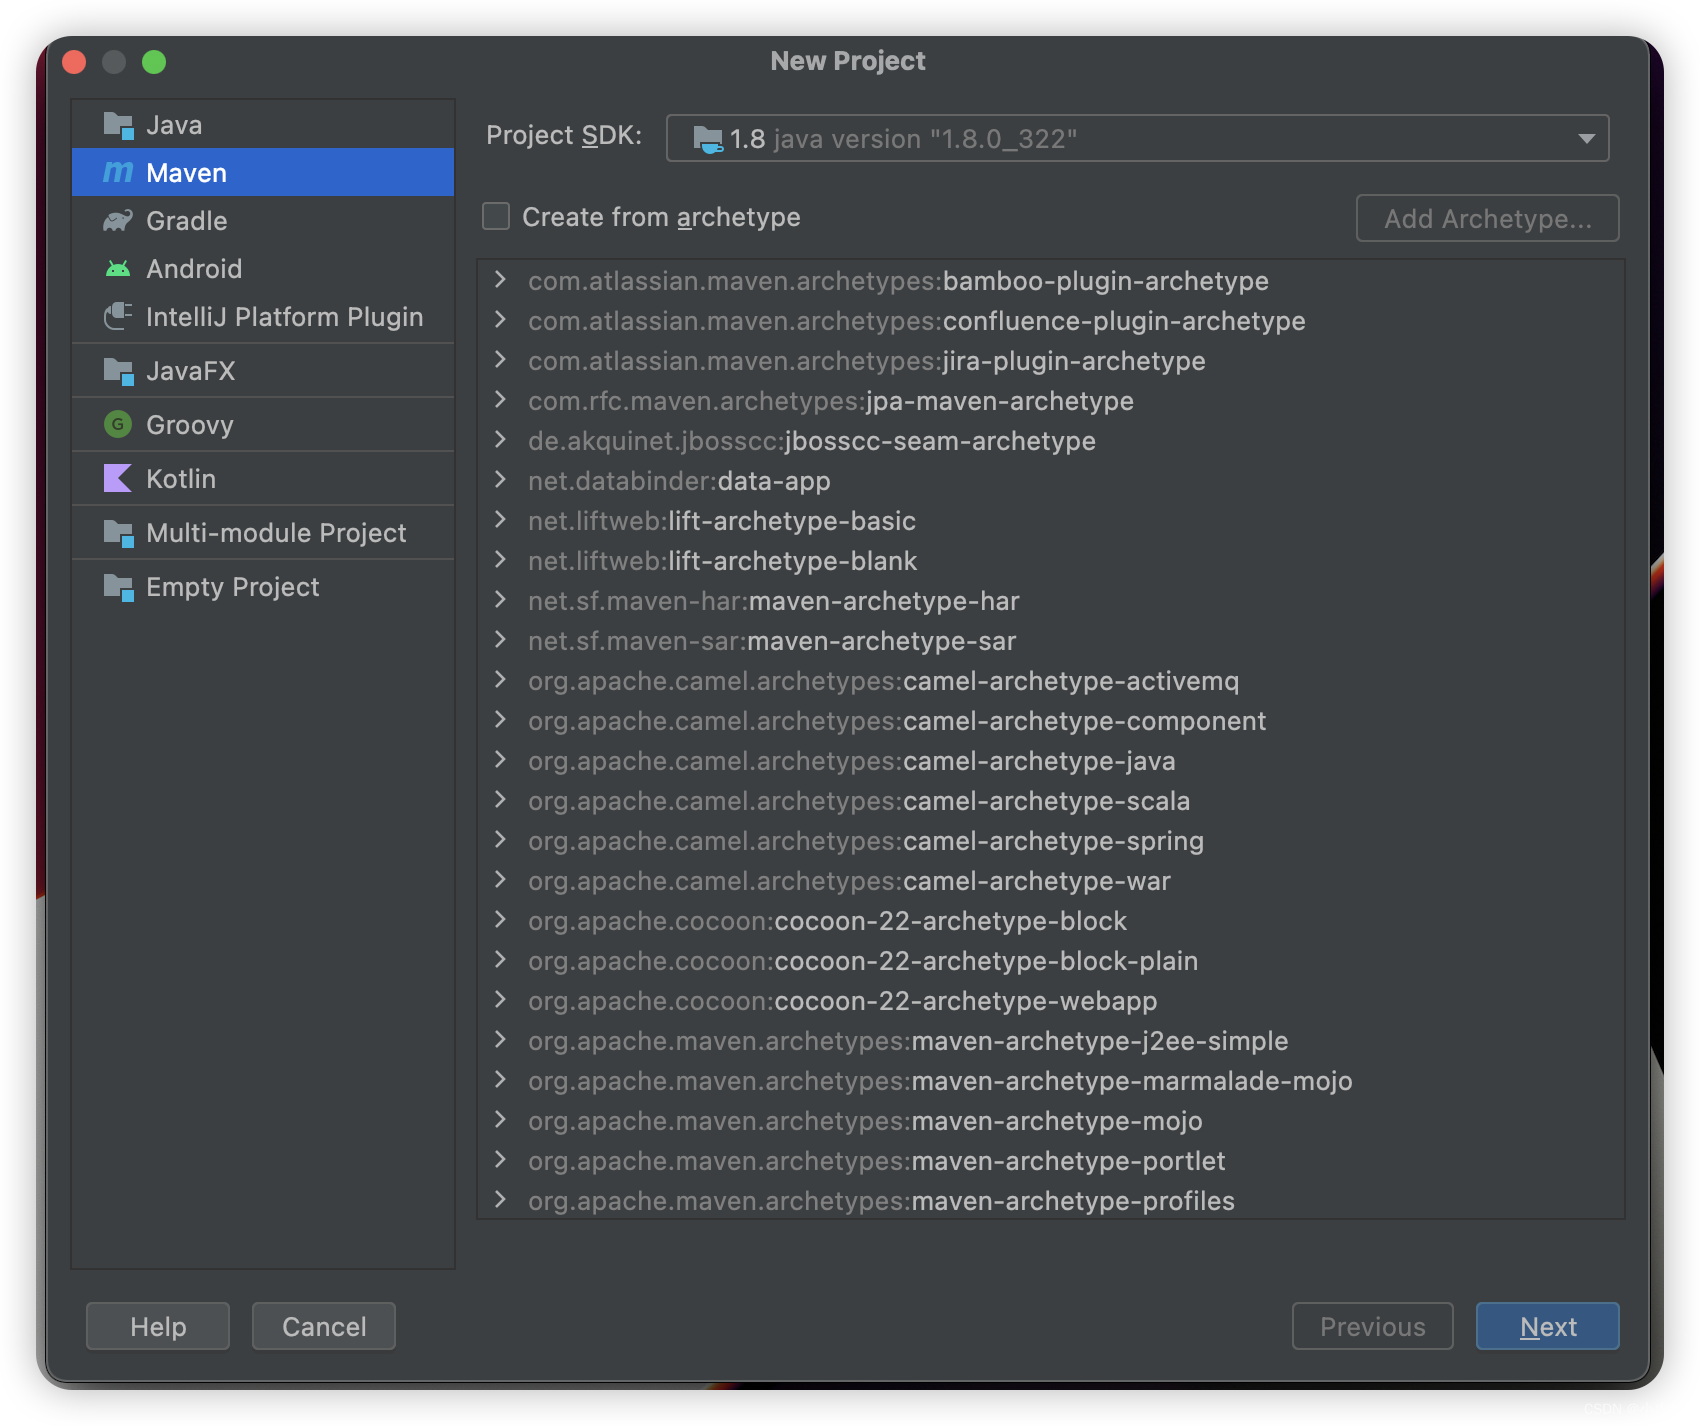This screenshot has width=1700, height=1426.
Task: Select cocoon-22-archetype-webapp row
Action: pyautogui.click(x=1050, y=1000)
